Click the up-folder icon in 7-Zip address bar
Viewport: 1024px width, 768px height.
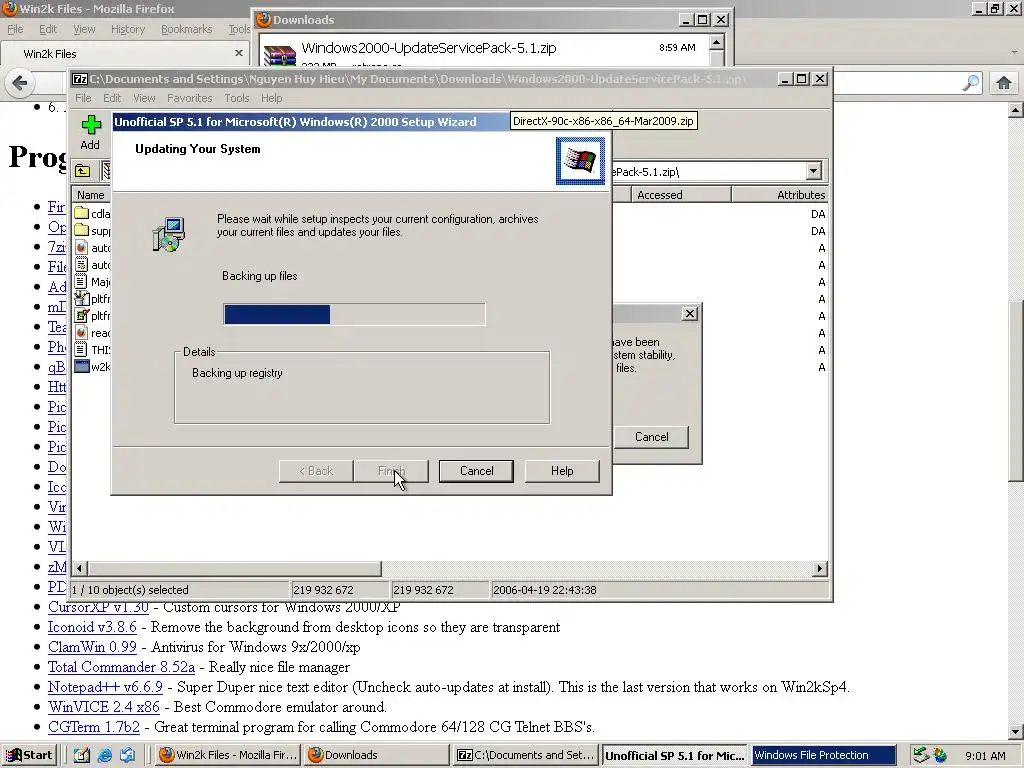tap(82, 171)
